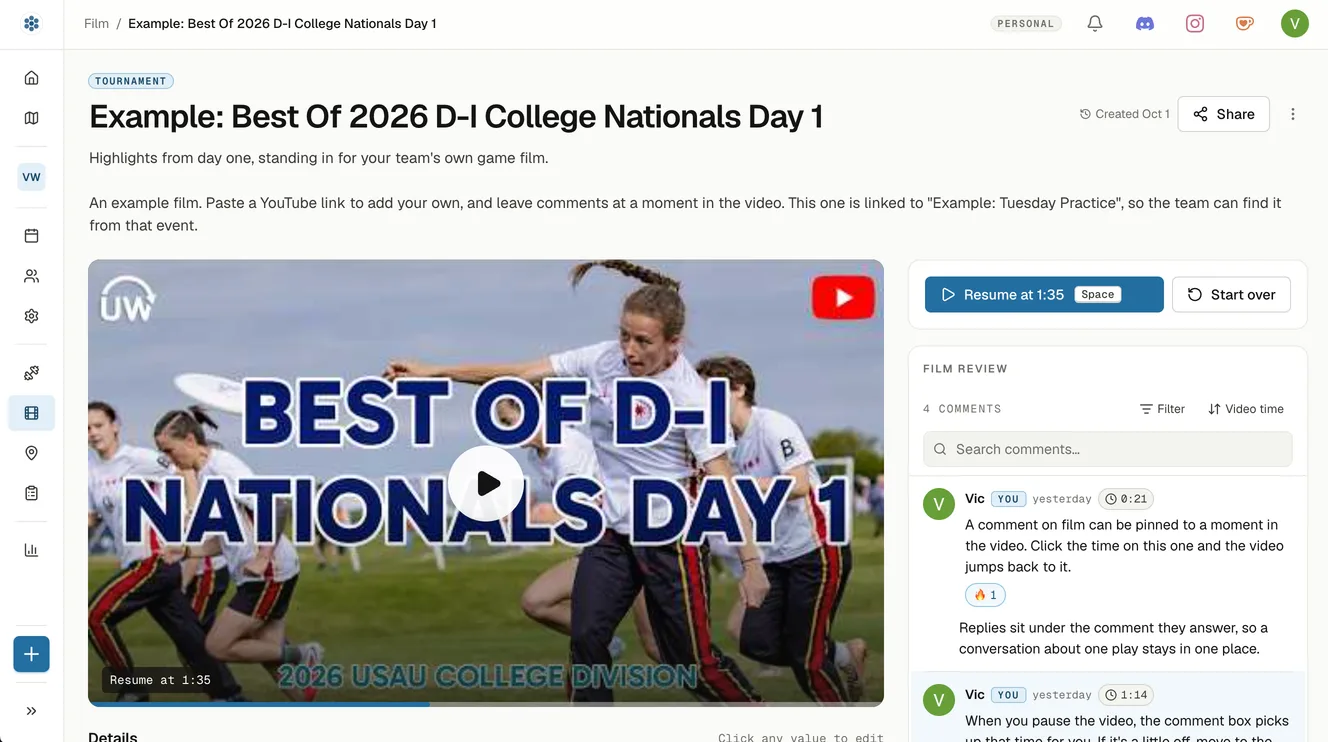Open the icon above the film icon
The width and height of the screenshot is (1328, 742).
(31, 373)
